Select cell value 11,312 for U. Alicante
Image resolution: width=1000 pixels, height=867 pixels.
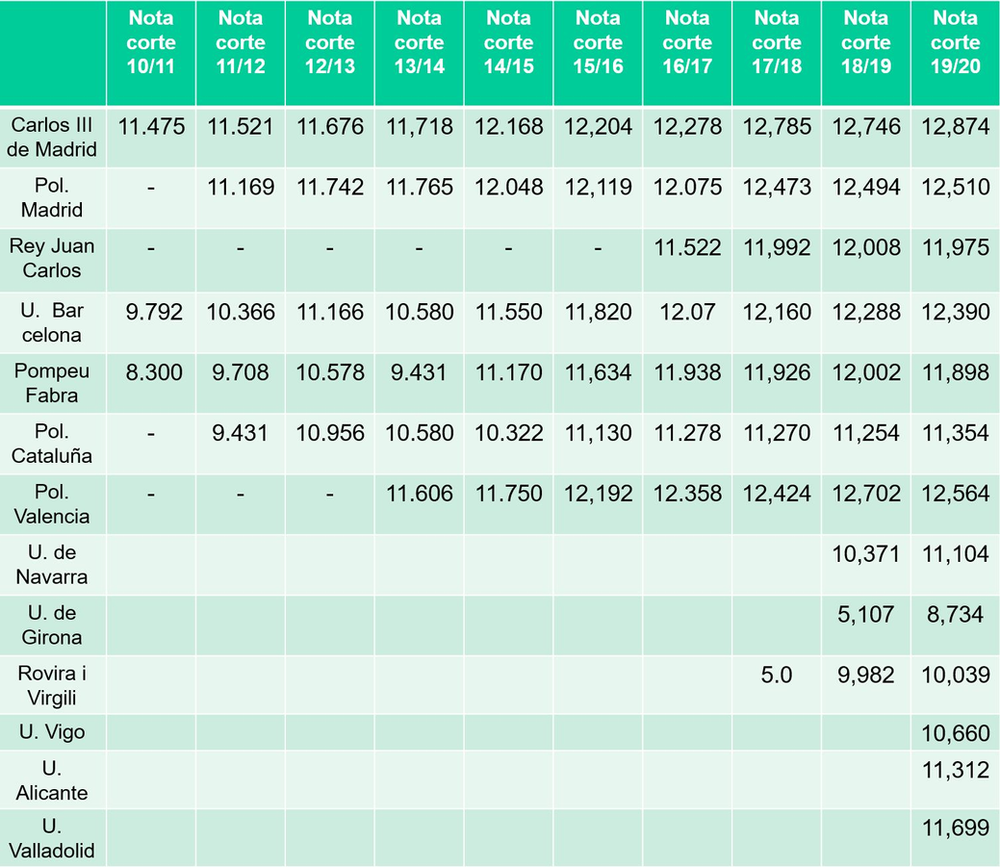(x=955, y=771)
